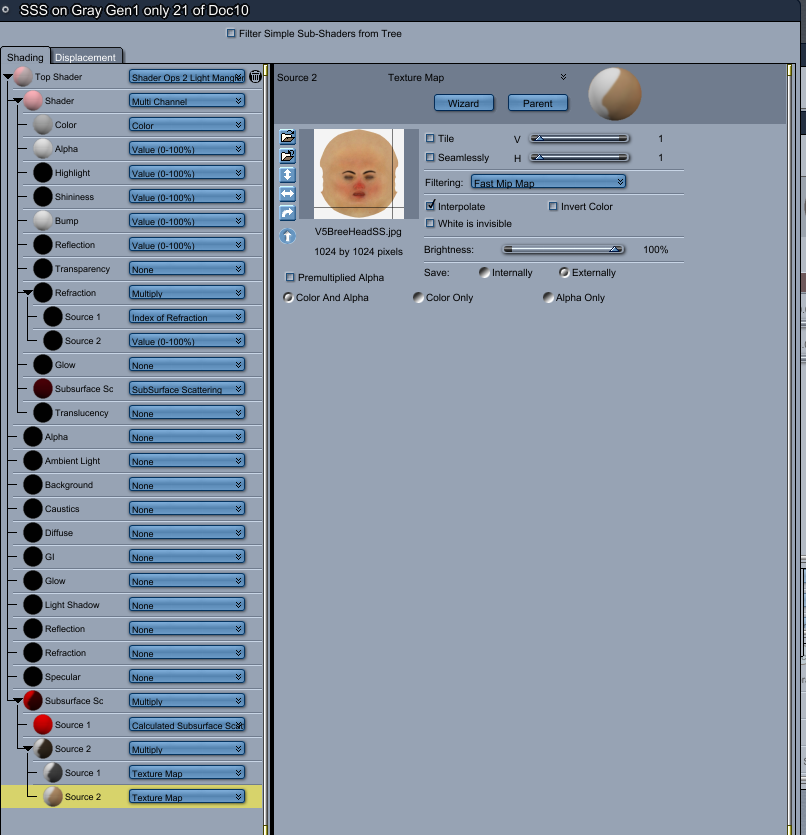Open the Calculated Subsurface Scattering dropdown
806x835 pixels.
point(187,725)
